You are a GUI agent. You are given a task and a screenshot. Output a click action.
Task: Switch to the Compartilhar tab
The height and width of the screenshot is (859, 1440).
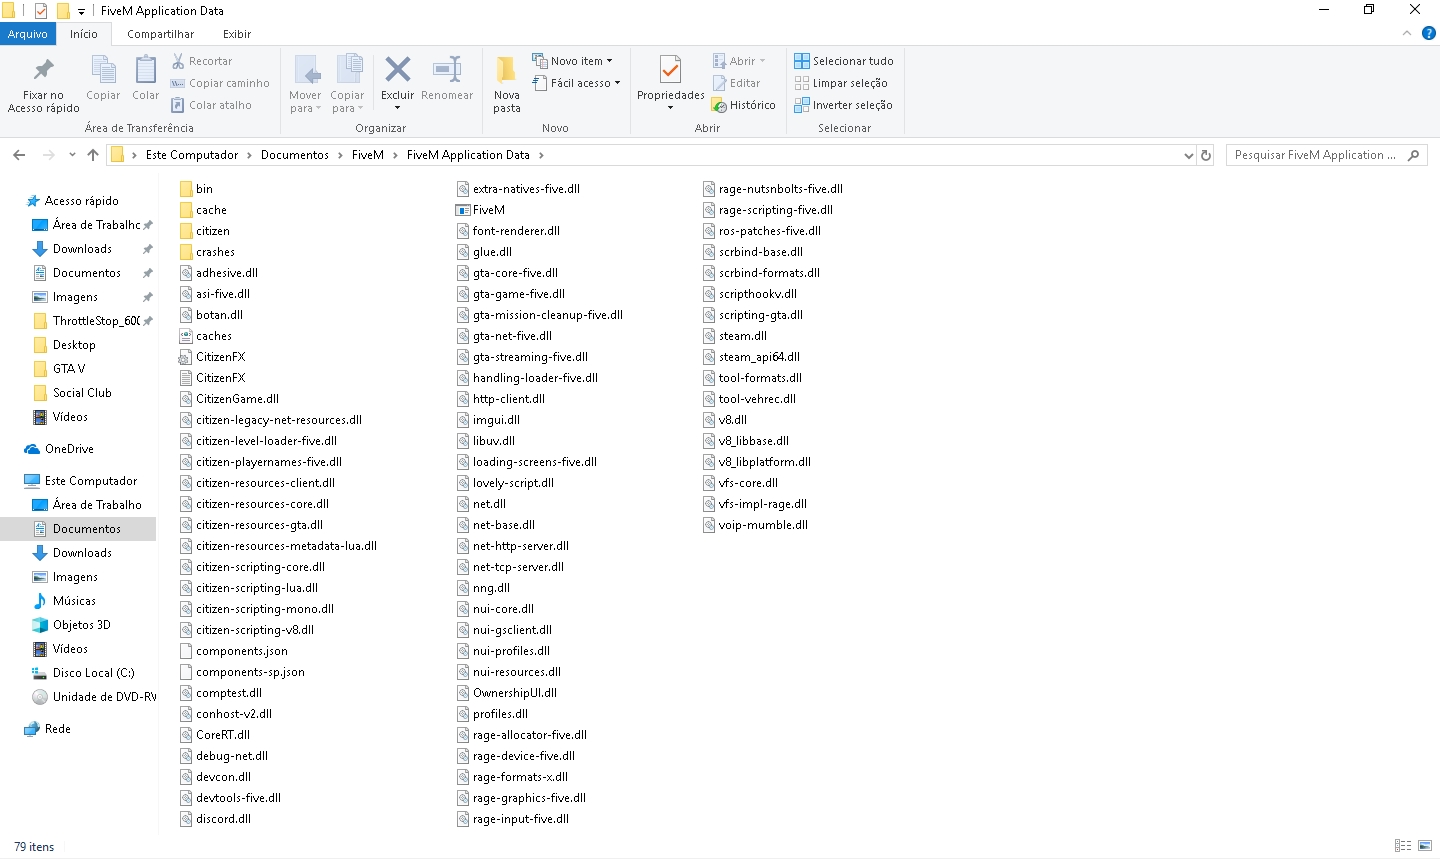161,34
